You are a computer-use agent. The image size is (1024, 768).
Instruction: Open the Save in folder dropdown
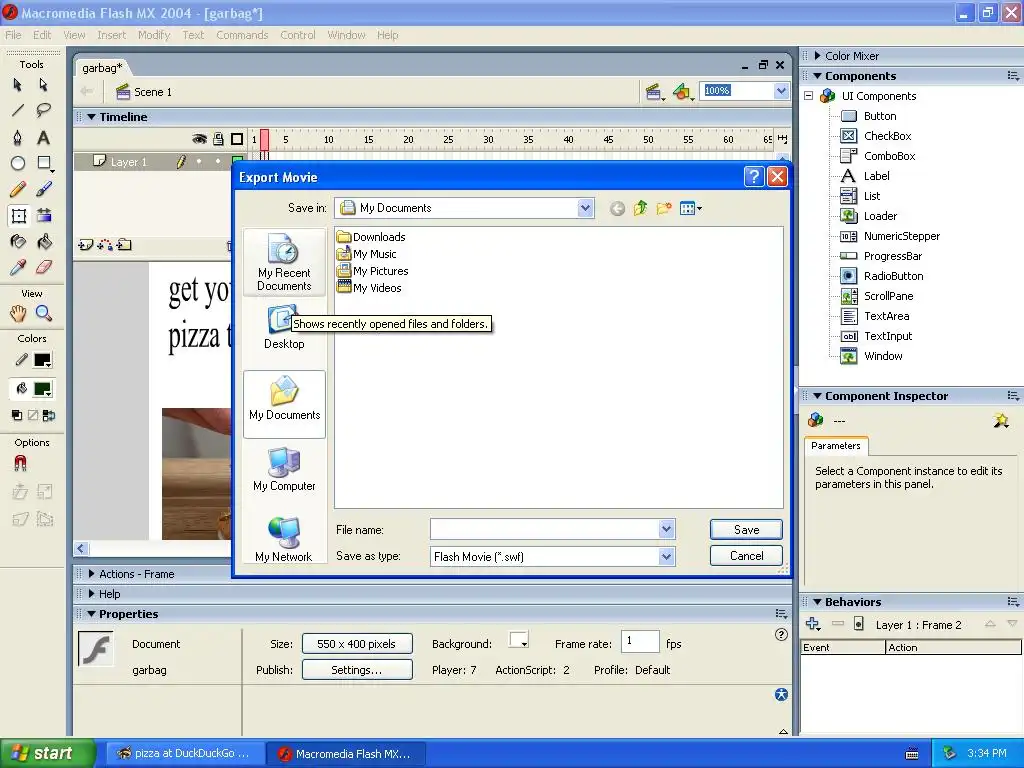coord(585,208)
